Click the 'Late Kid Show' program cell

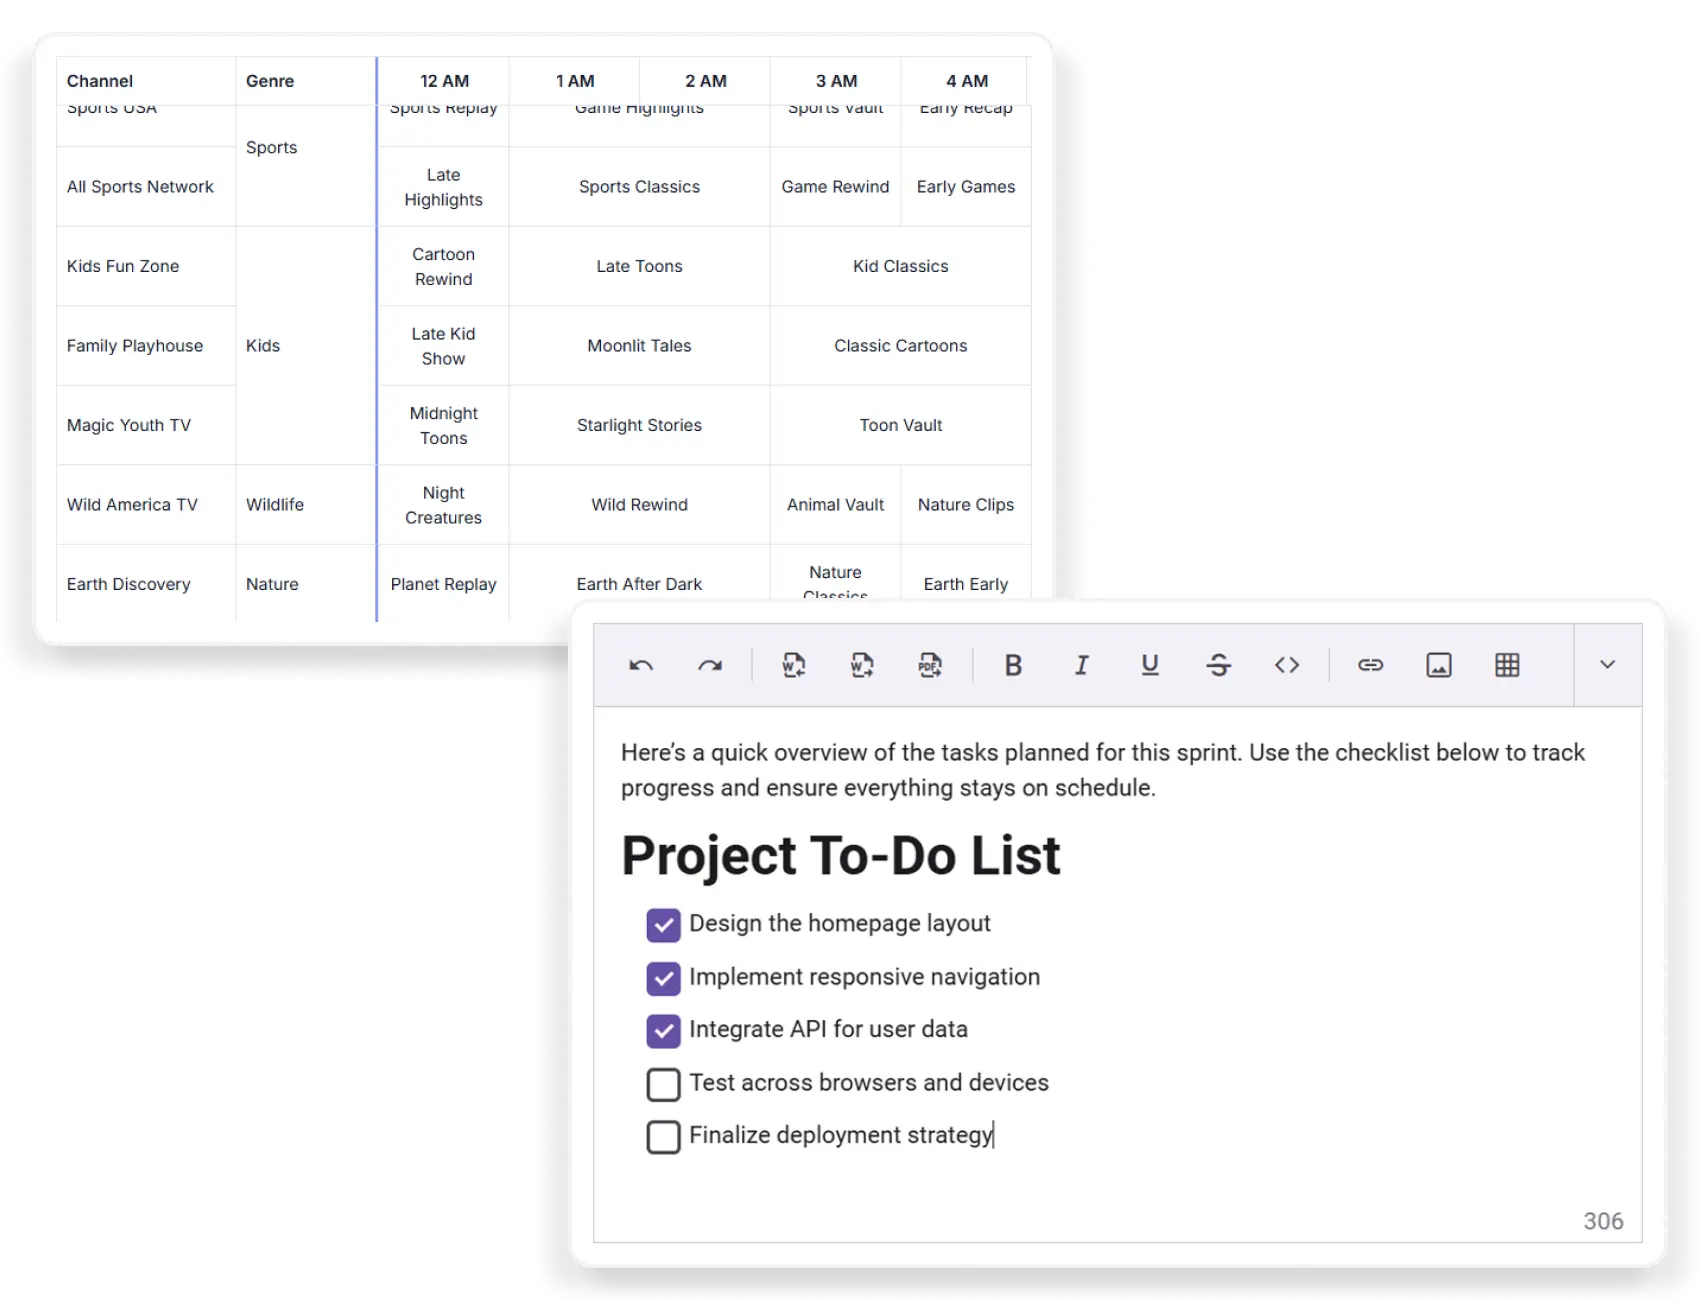pos(444,346)
